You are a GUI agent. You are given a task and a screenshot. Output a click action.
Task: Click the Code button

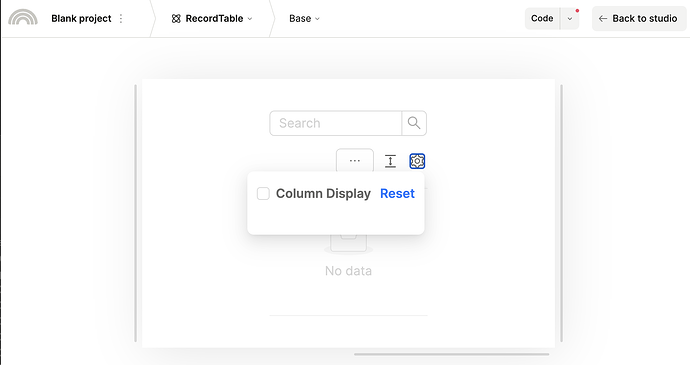pyautogui.click(x=542, y=18)
